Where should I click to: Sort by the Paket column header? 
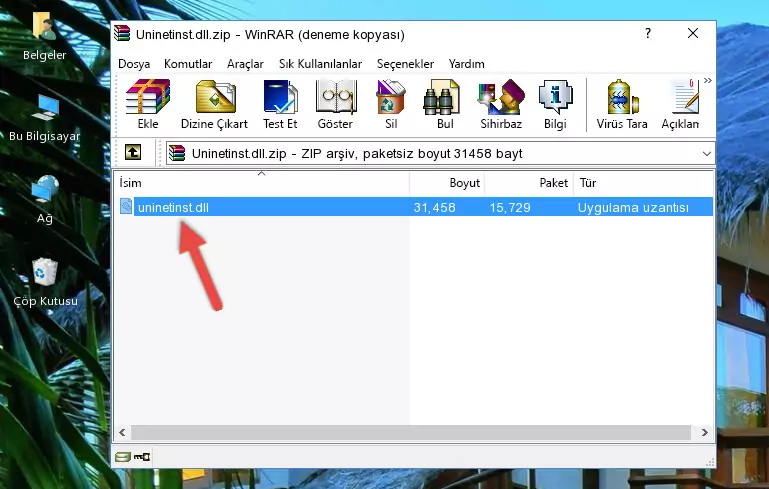(529, 183)
